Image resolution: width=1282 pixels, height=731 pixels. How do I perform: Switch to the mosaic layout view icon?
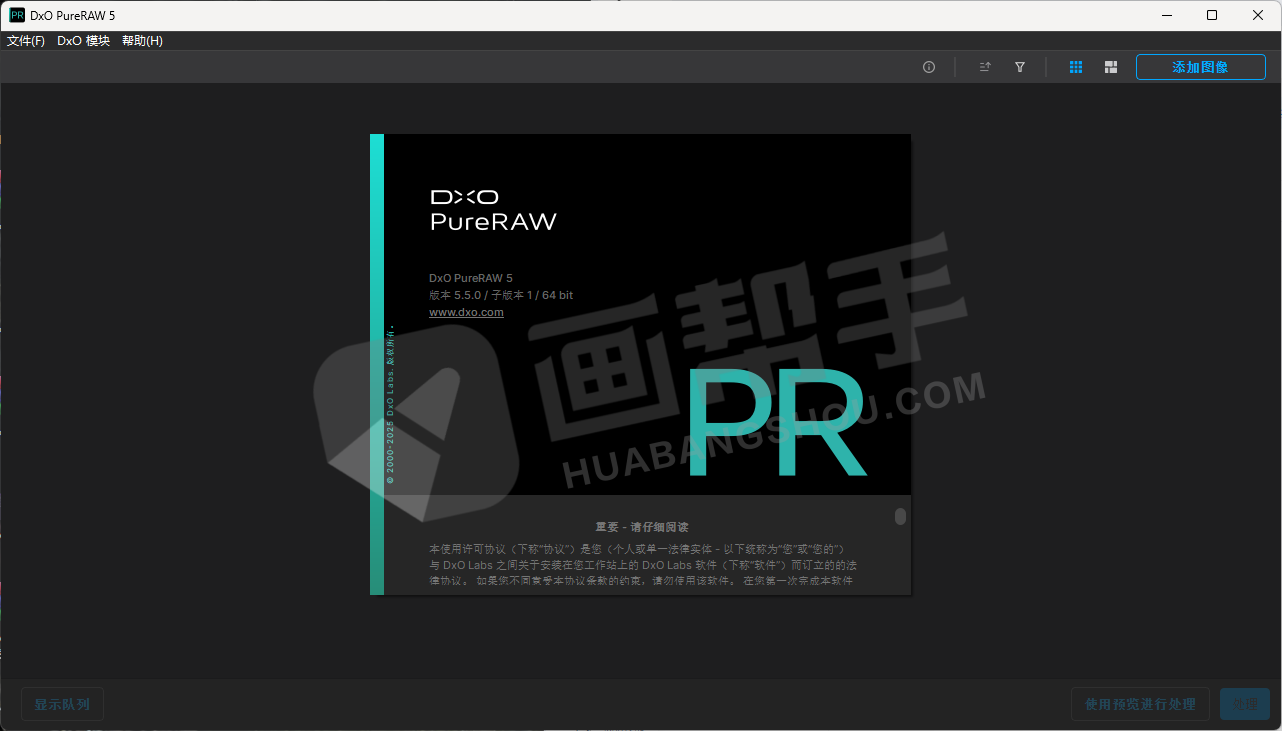[x=1110, y=67]
